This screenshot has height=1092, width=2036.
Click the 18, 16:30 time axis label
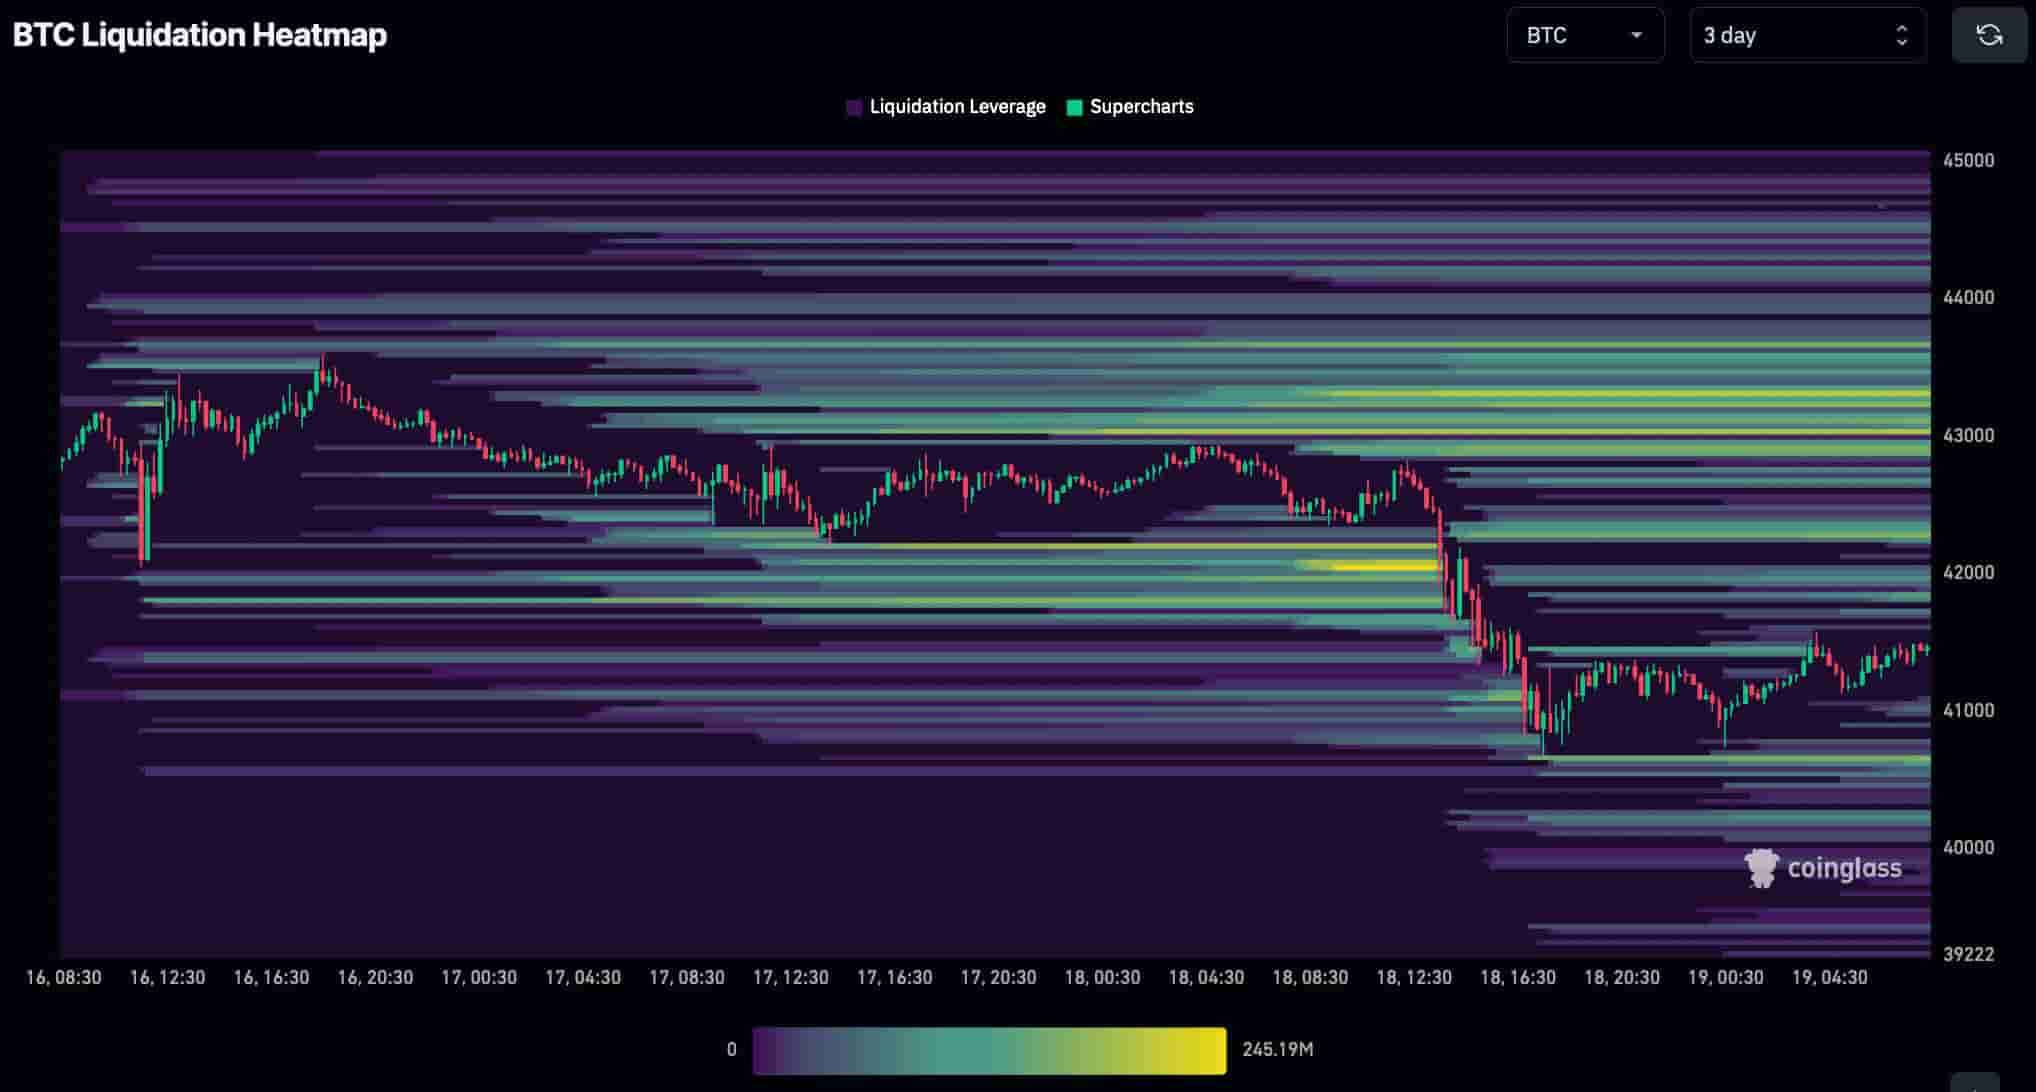coord(1518,977)
